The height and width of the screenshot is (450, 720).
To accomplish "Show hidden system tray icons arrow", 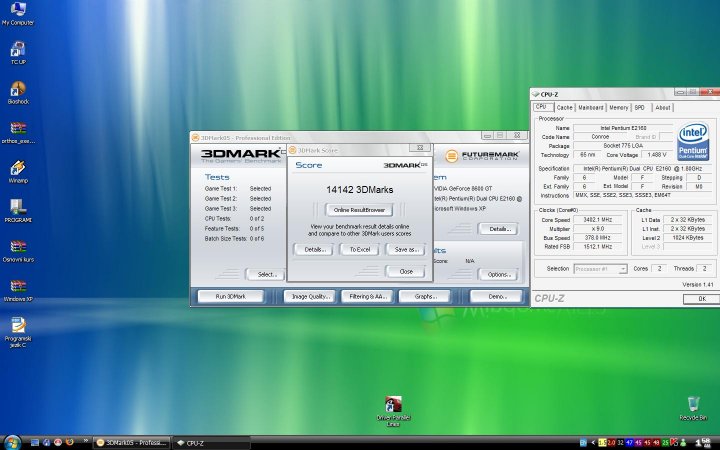I will click(x=593, y=442).
